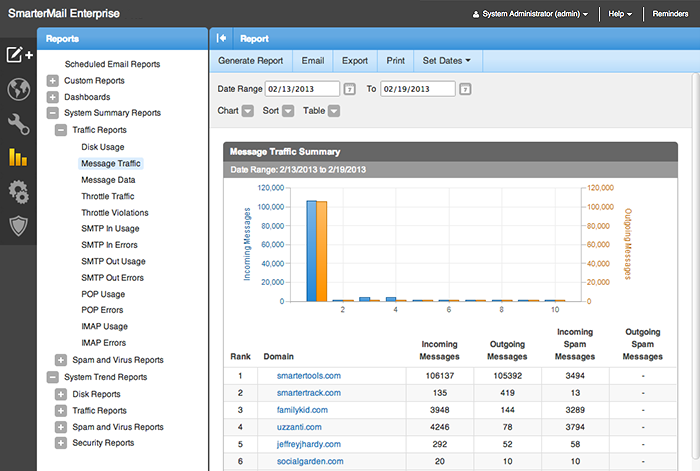Click the Generate Report button
The height and width of the screenshot is (471, 700).
[250, 61]
